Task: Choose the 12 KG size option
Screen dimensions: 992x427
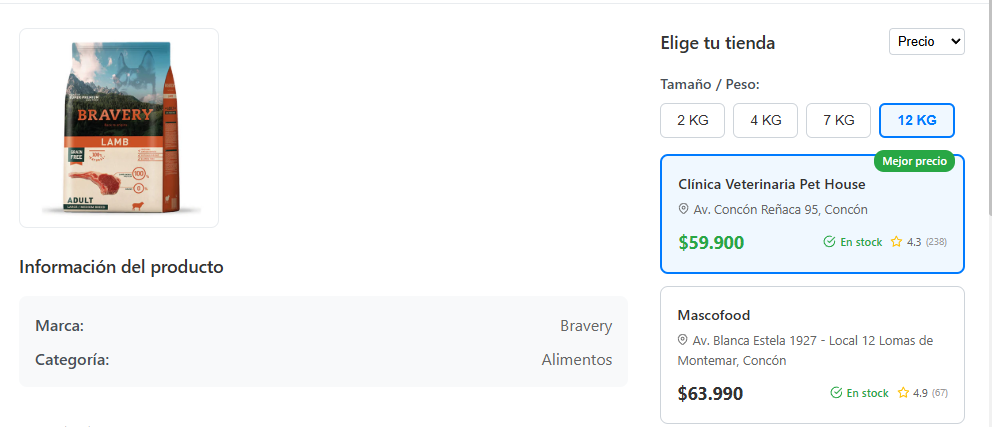Action: 916,120
